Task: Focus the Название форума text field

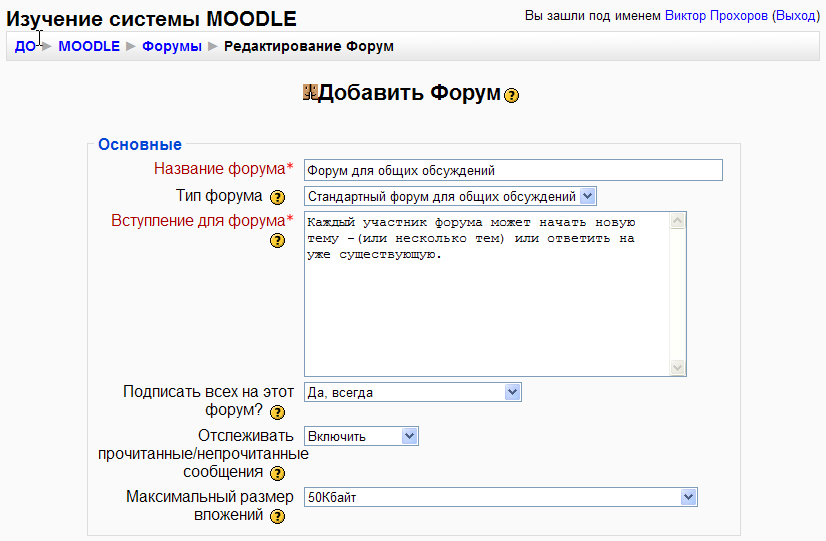Action: [513, 170]
